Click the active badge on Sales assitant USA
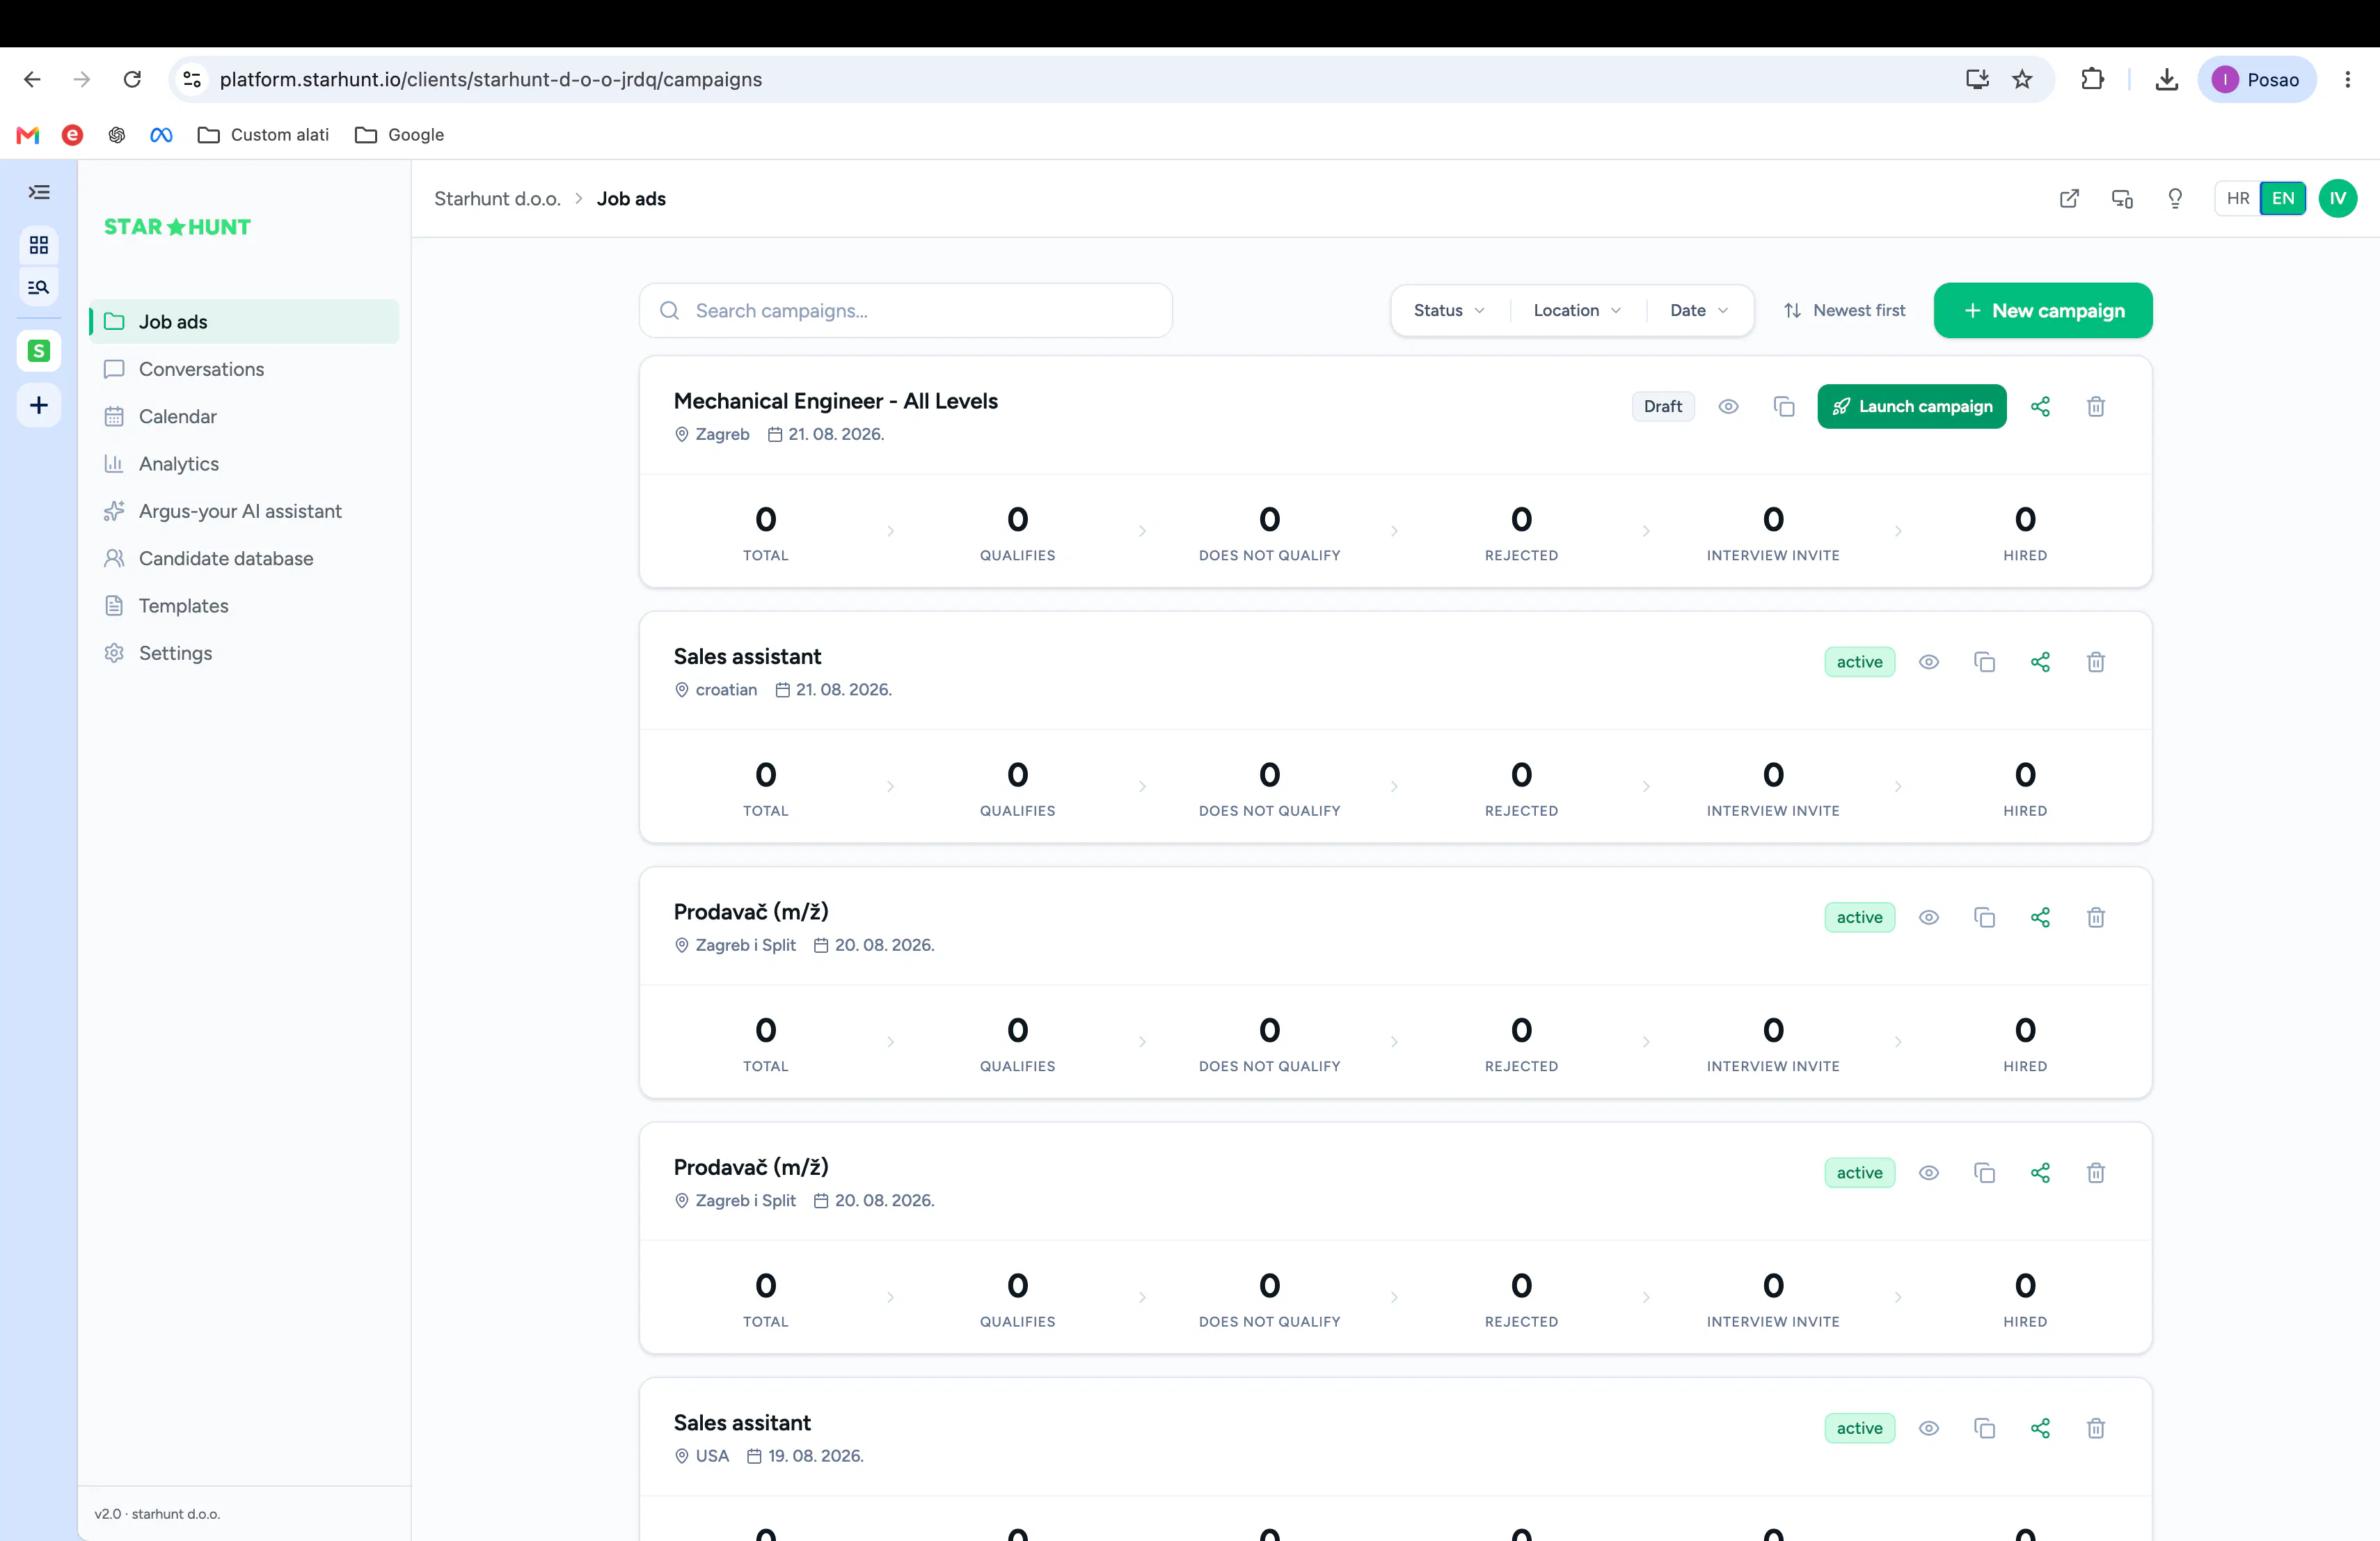The width and height of the screenshot is (2380, 1541). coord(1859,1428)
